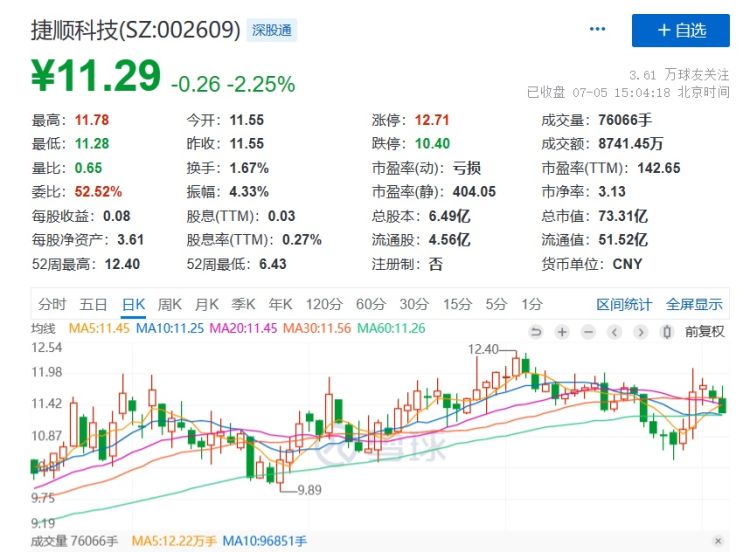
Task: Click the 12.40 high marker on chart
Action: (x=483, y=349)
